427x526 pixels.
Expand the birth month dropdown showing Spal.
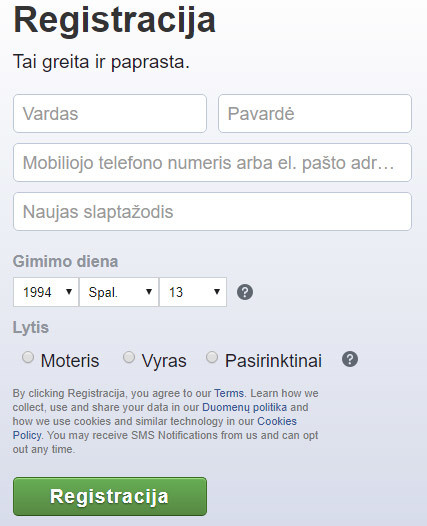pos(119,292)
